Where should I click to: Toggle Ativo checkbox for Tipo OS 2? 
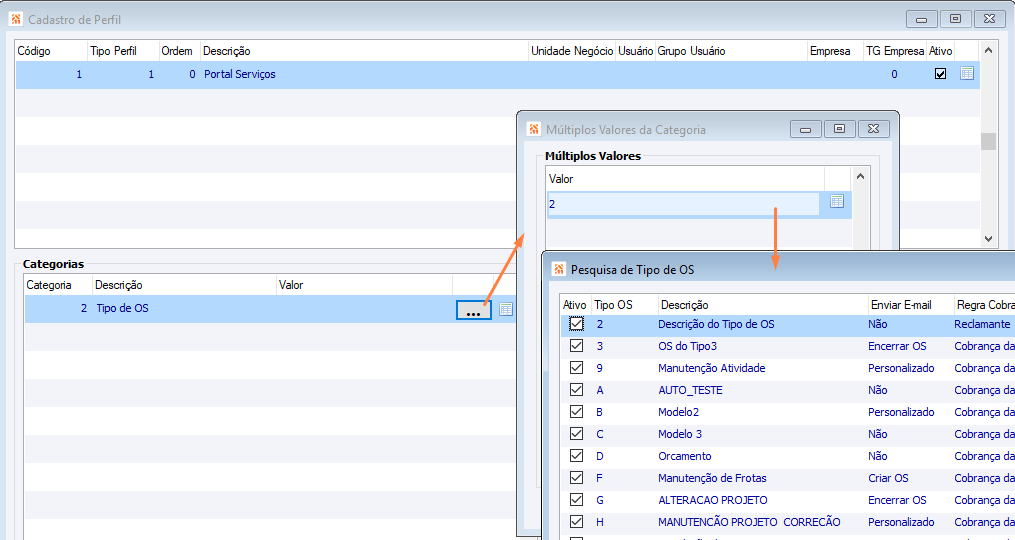tap(576, 324)
